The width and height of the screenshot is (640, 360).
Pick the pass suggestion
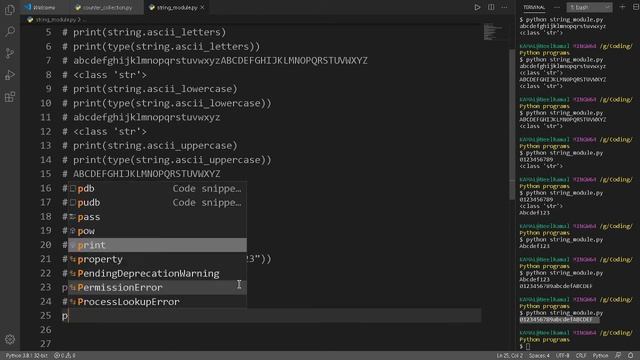tap(157, 217)
